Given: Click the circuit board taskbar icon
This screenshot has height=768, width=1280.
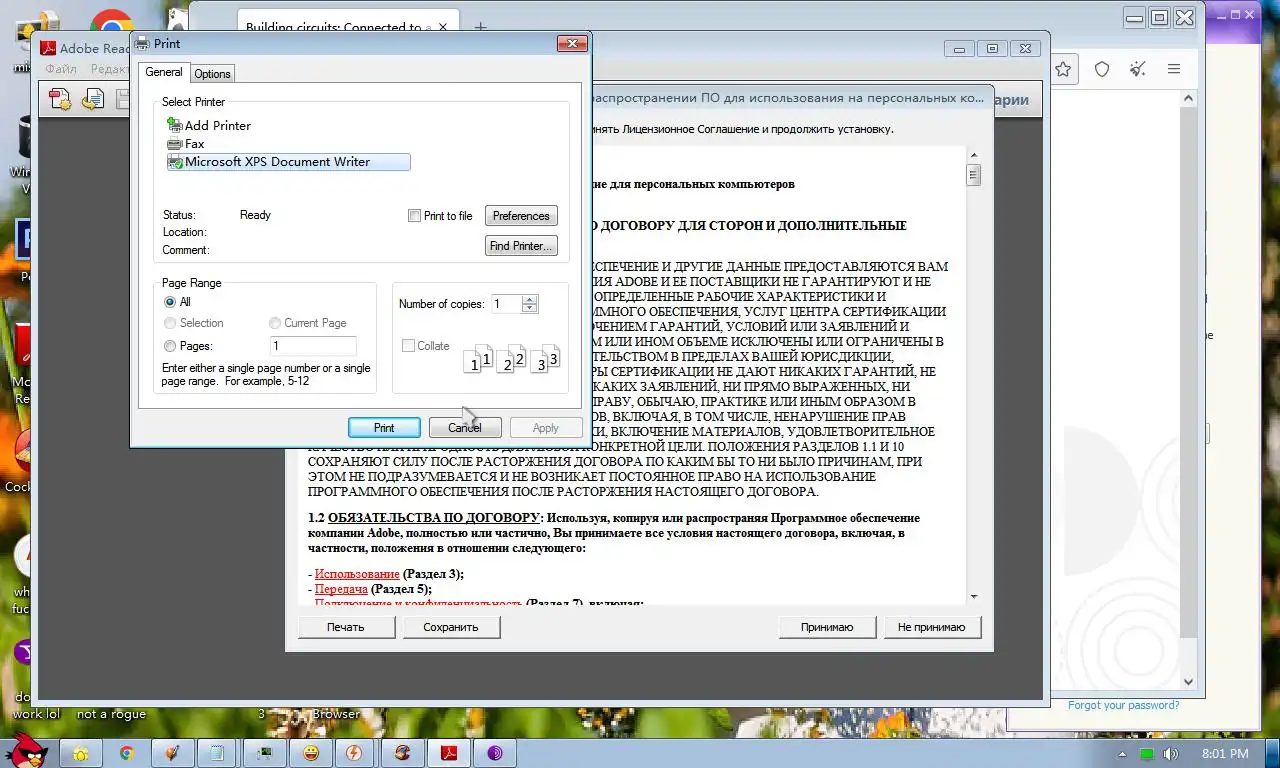Looking at the screenshot, I should (x=264, y=753).
